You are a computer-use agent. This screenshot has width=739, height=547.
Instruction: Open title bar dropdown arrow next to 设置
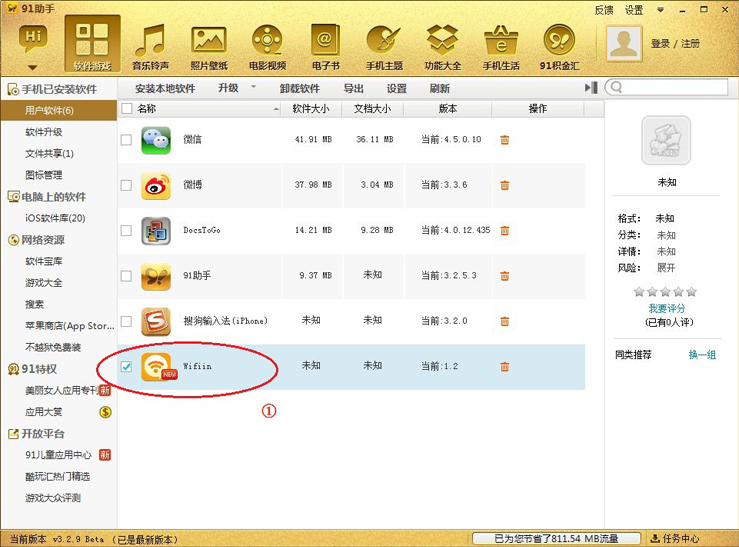coord(660,10)
